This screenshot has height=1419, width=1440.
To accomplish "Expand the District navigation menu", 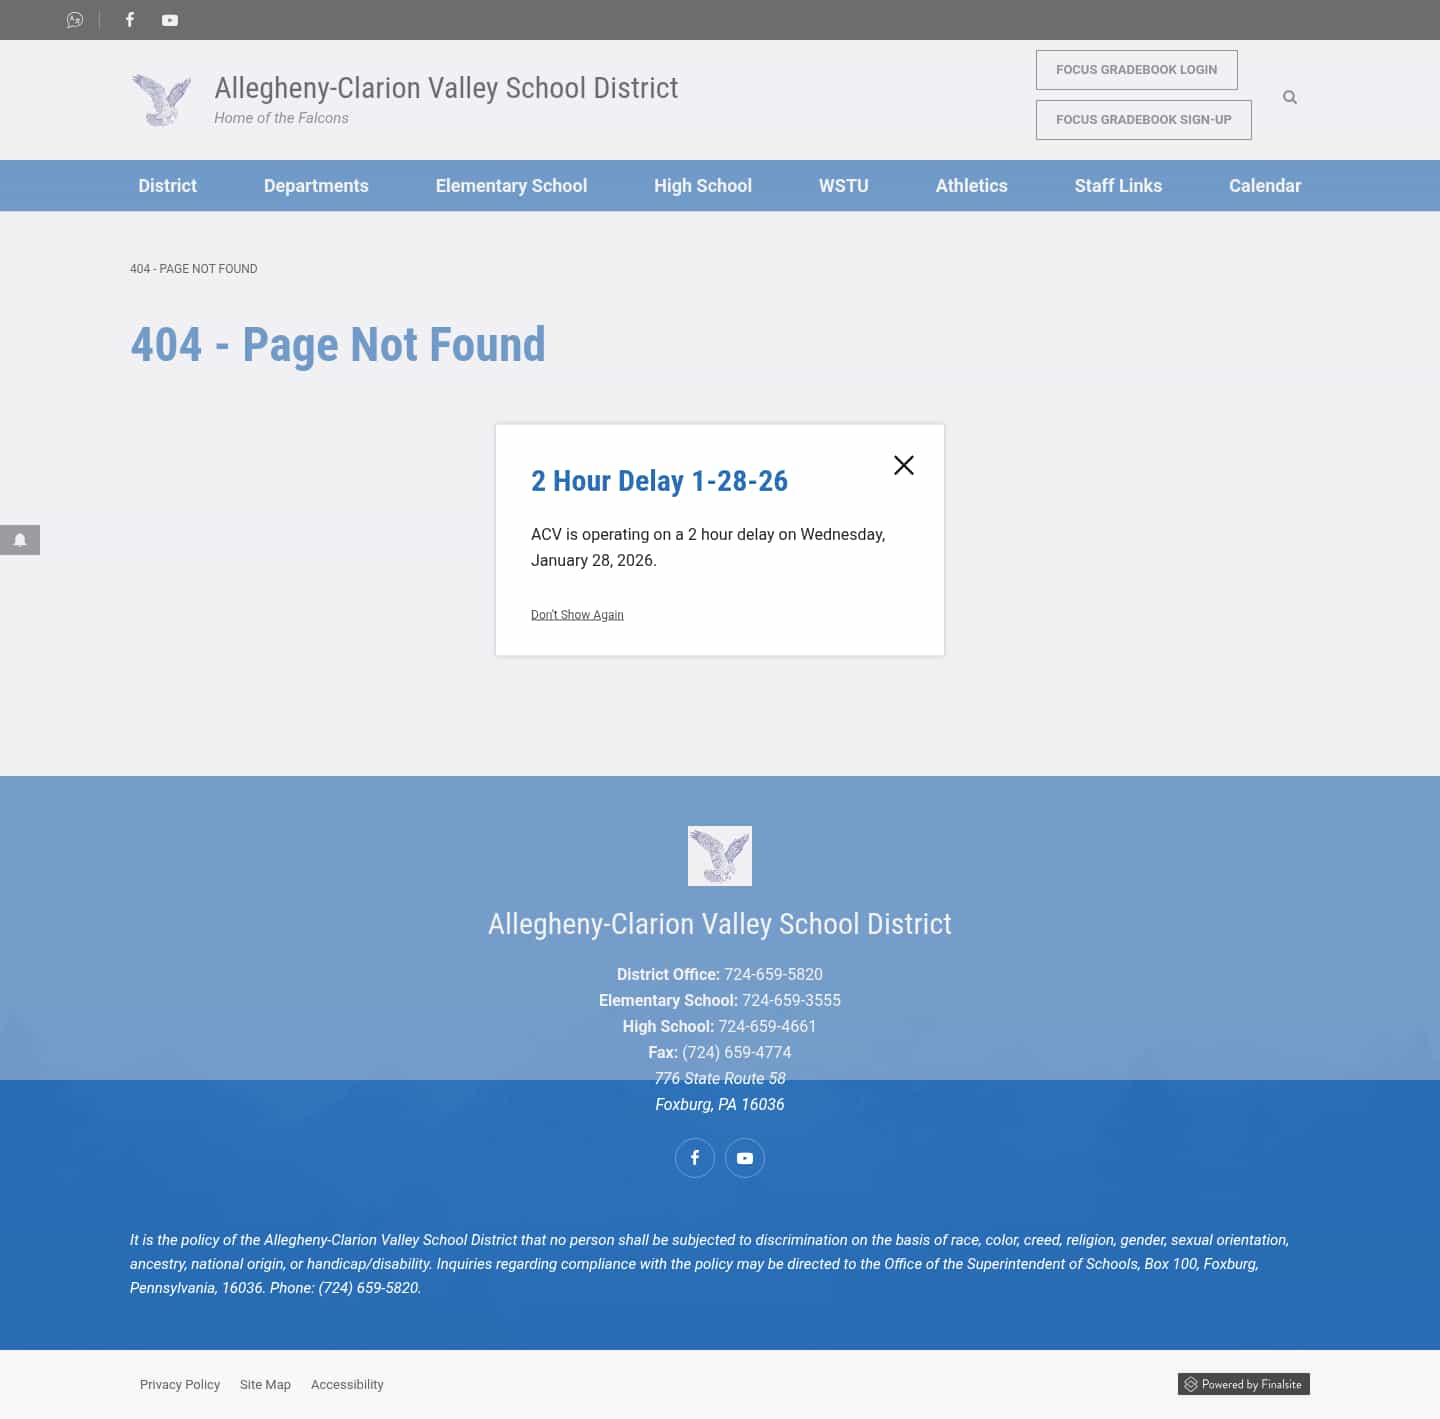I will [167, 186].
